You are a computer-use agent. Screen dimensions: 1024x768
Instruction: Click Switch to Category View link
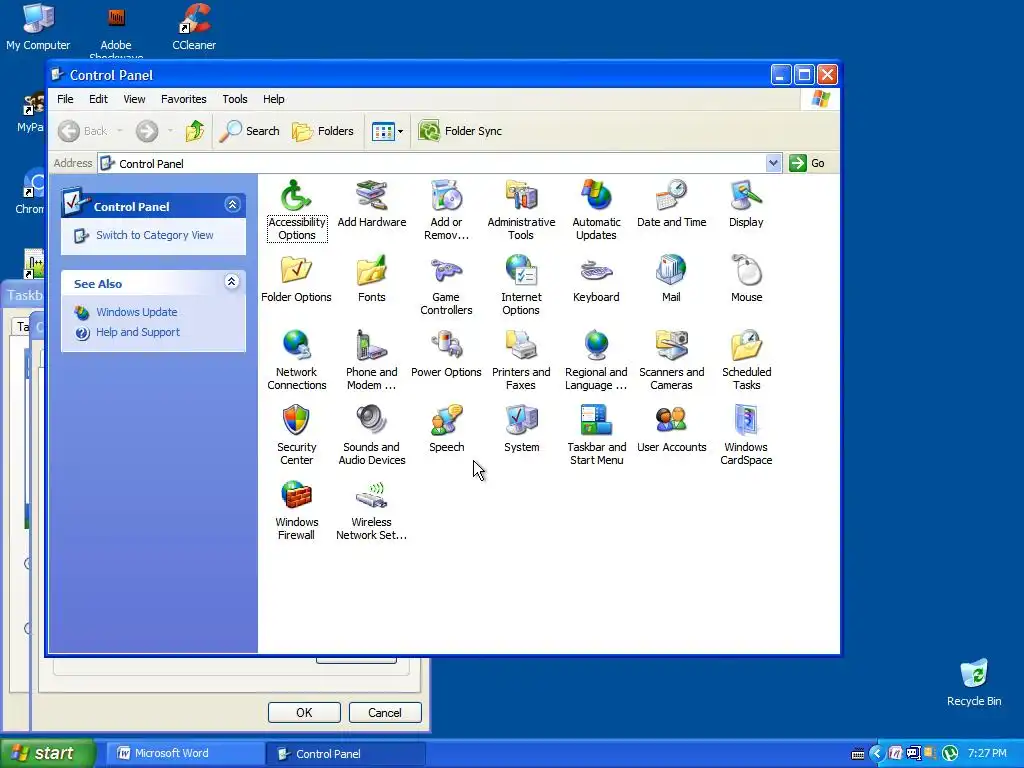(155, 235)
